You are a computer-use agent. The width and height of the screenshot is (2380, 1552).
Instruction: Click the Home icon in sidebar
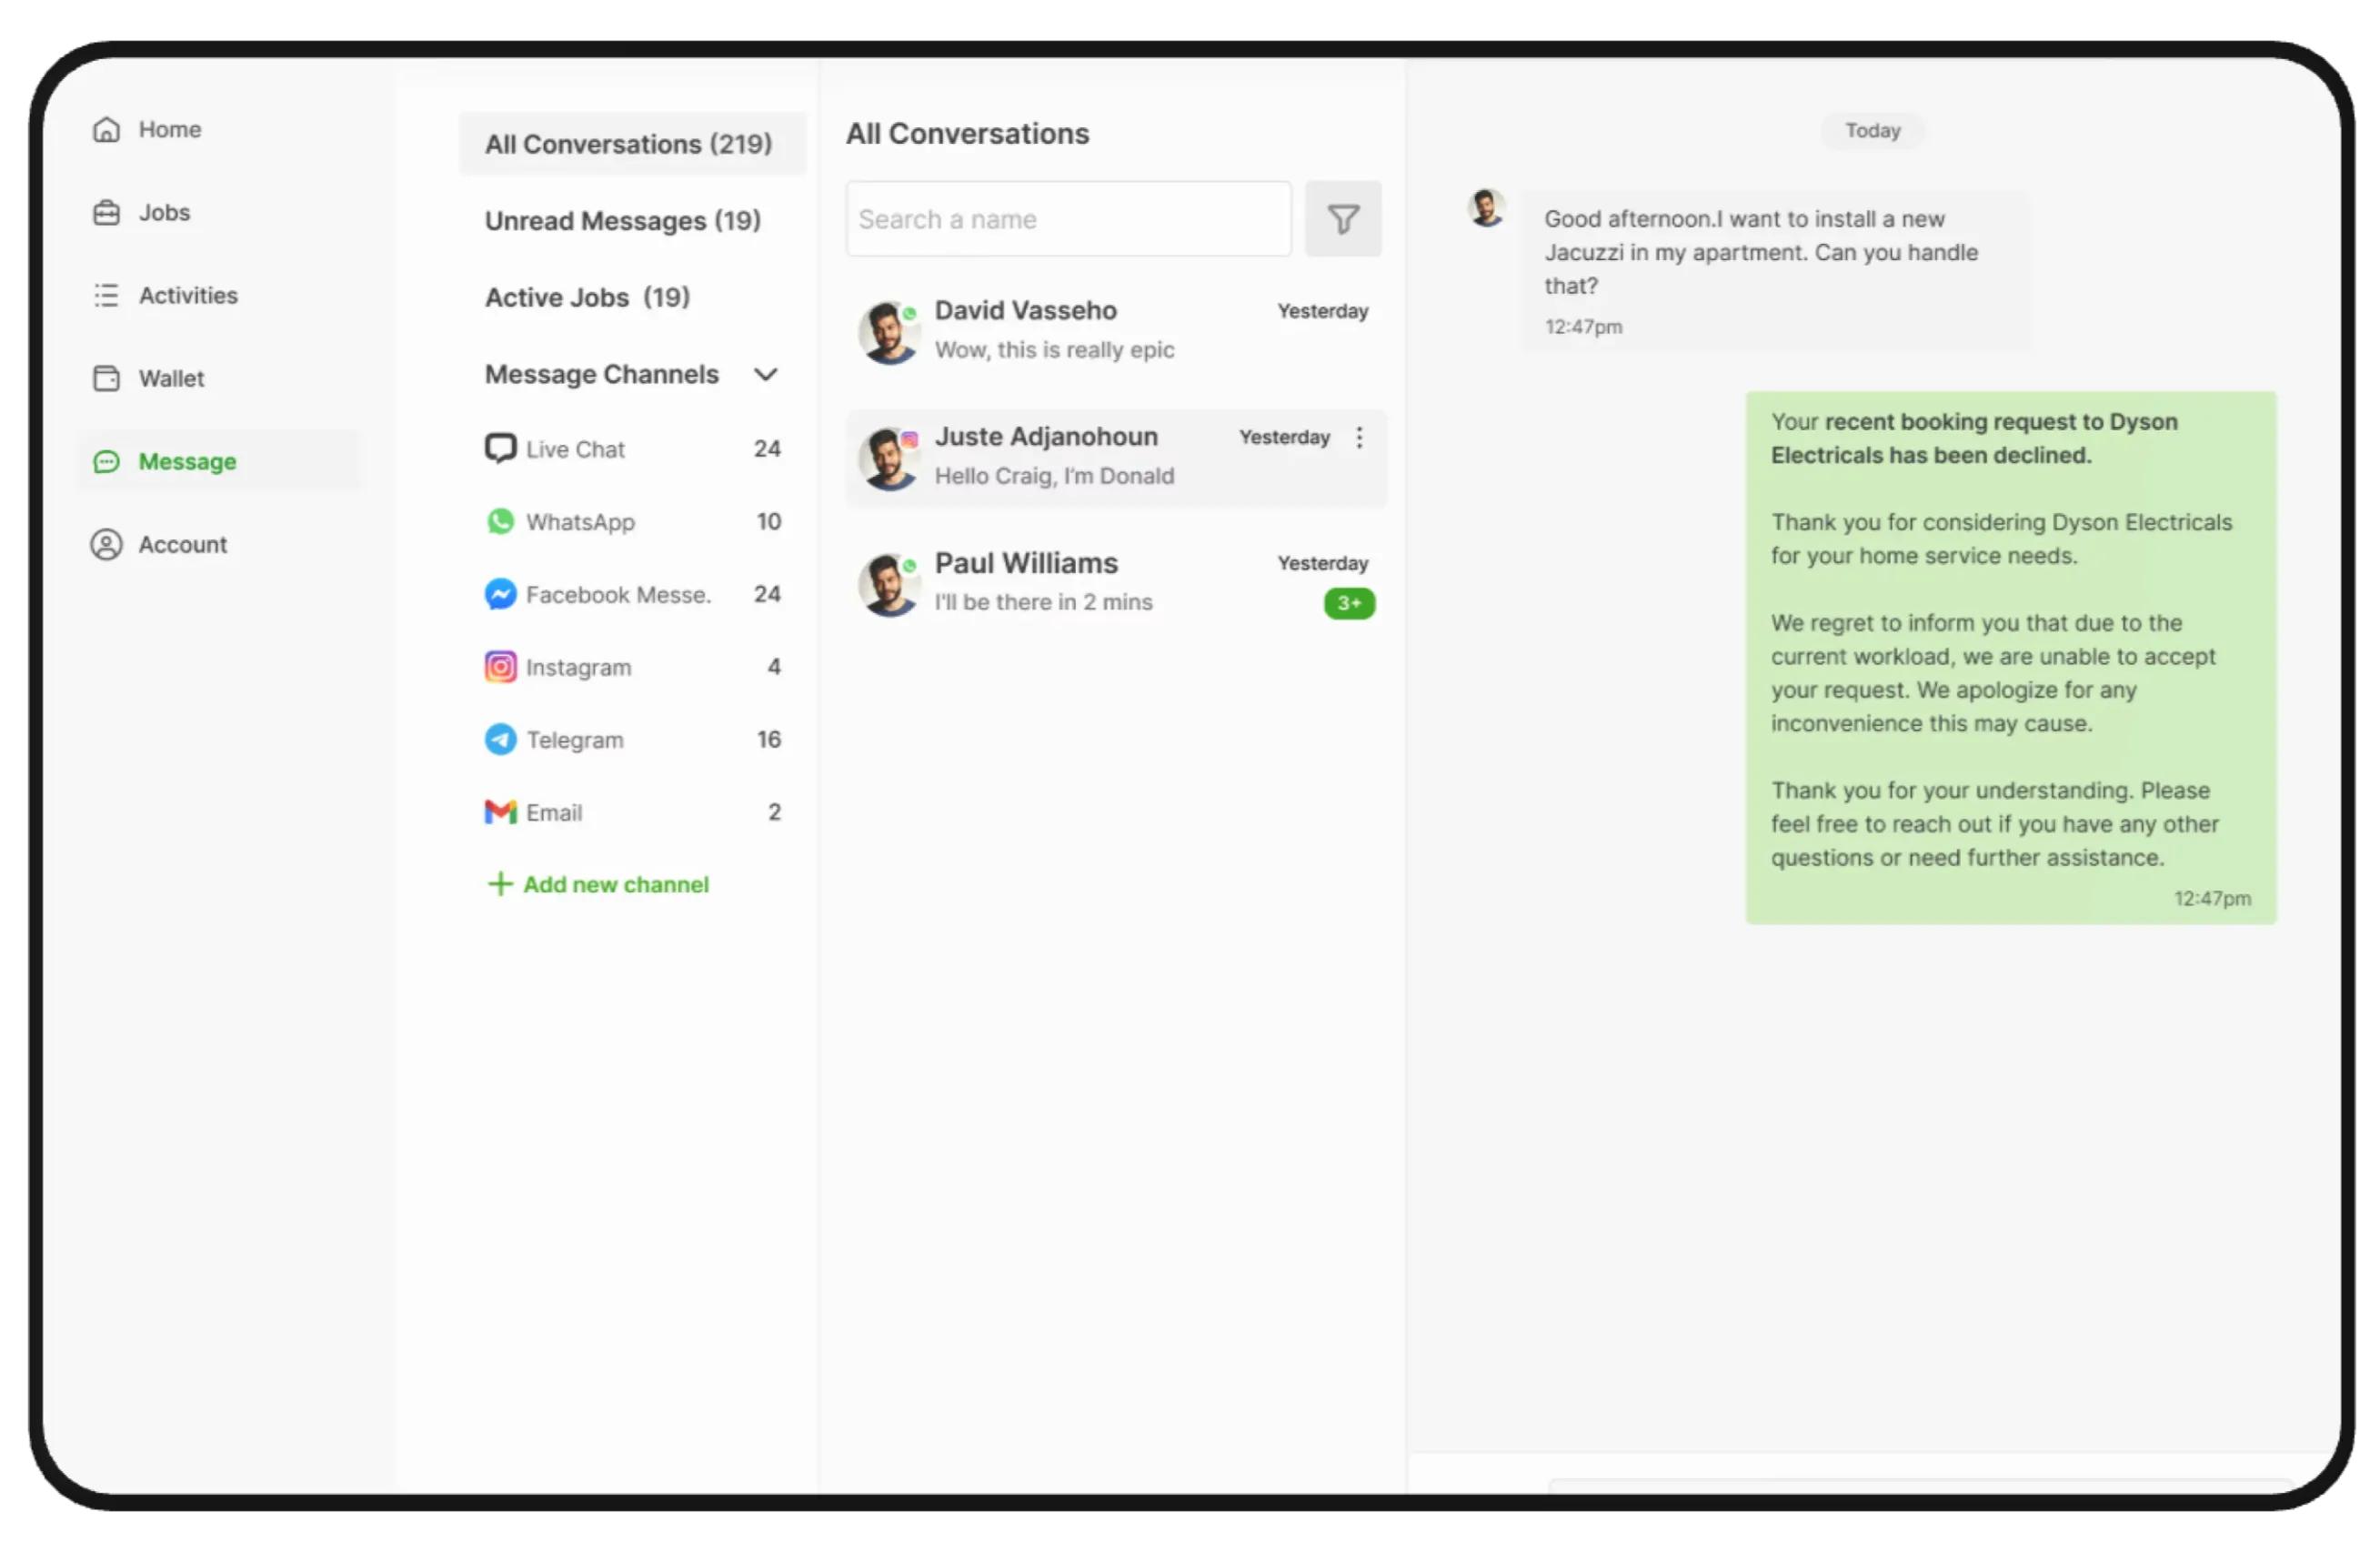pos(106,130)
